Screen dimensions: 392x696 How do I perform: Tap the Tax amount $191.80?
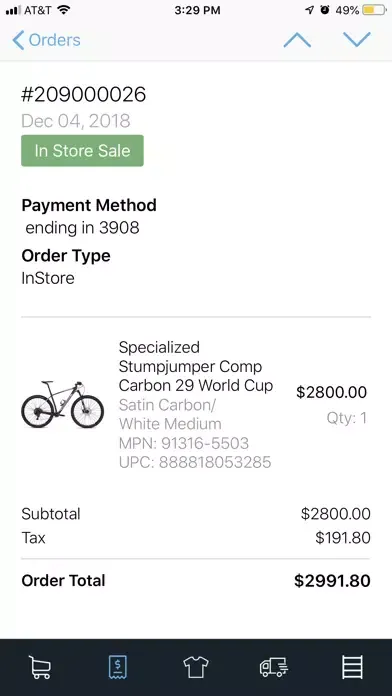[x=343, y=538]
